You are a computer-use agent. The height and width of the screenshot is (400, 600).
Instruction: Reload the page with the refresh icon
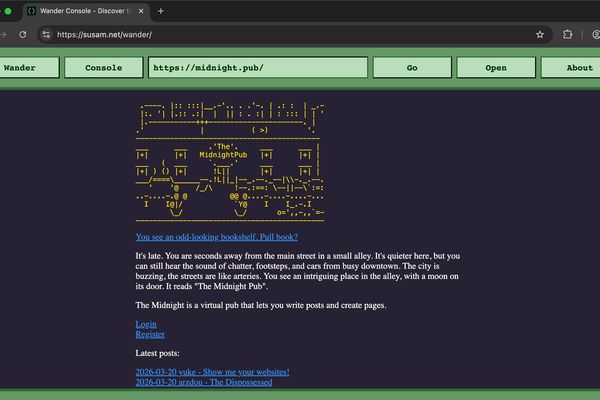(23, 34)
